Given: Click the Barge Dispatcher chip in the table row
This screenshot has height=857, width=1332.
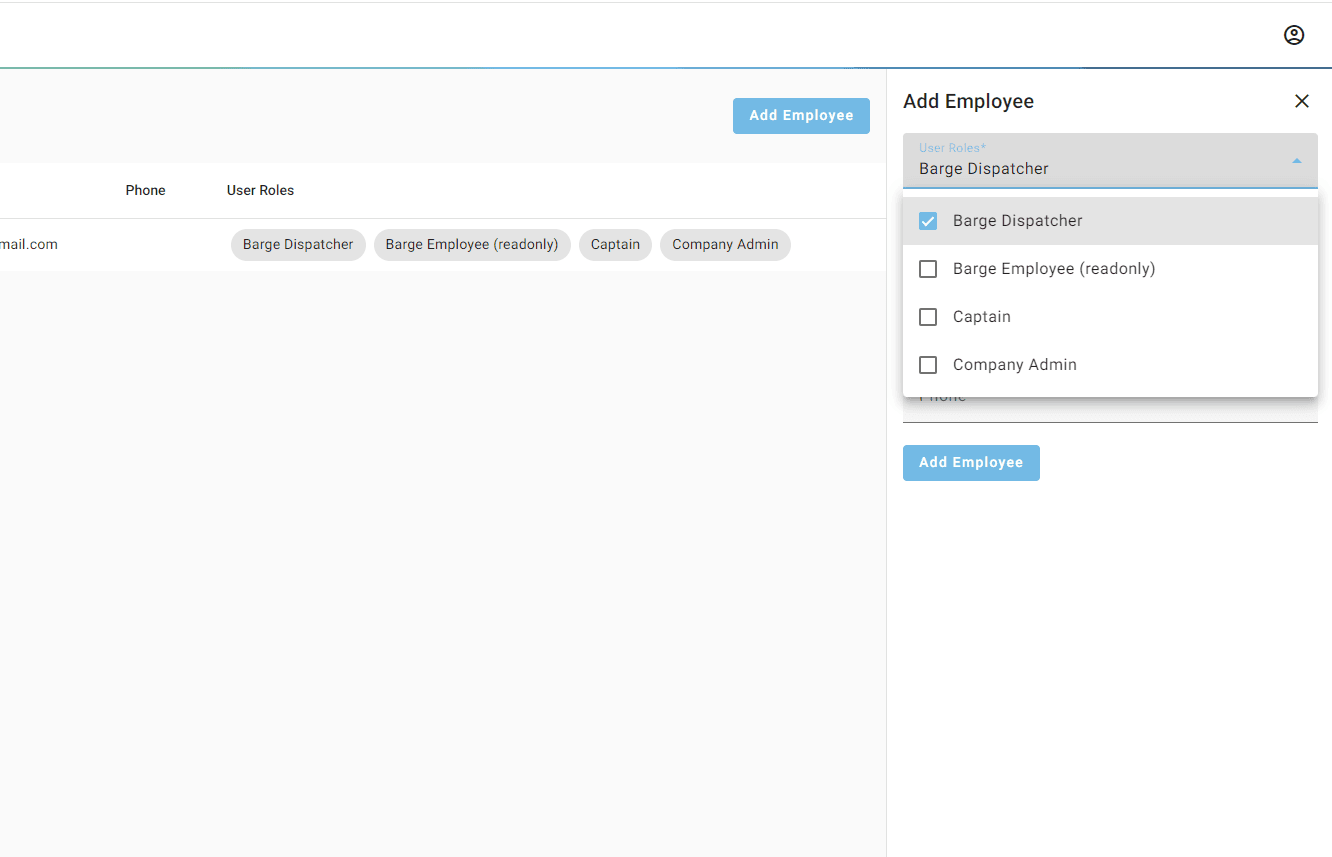Looking at the screenshot, I should tap(298, 245).
